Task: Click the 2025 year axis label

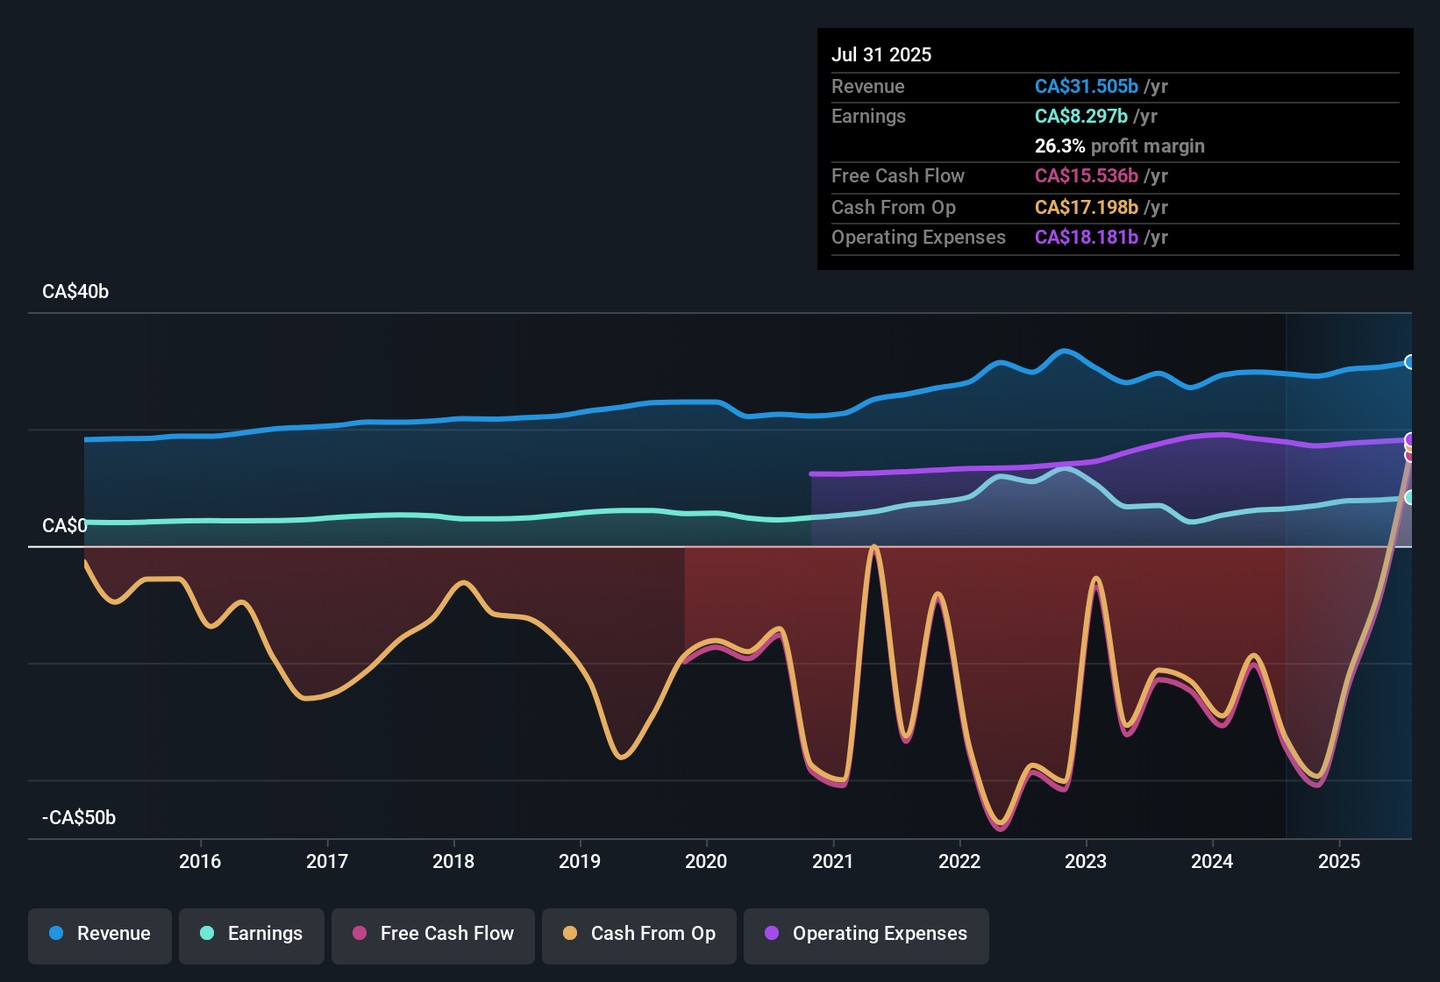Action: pos(1339,862)
